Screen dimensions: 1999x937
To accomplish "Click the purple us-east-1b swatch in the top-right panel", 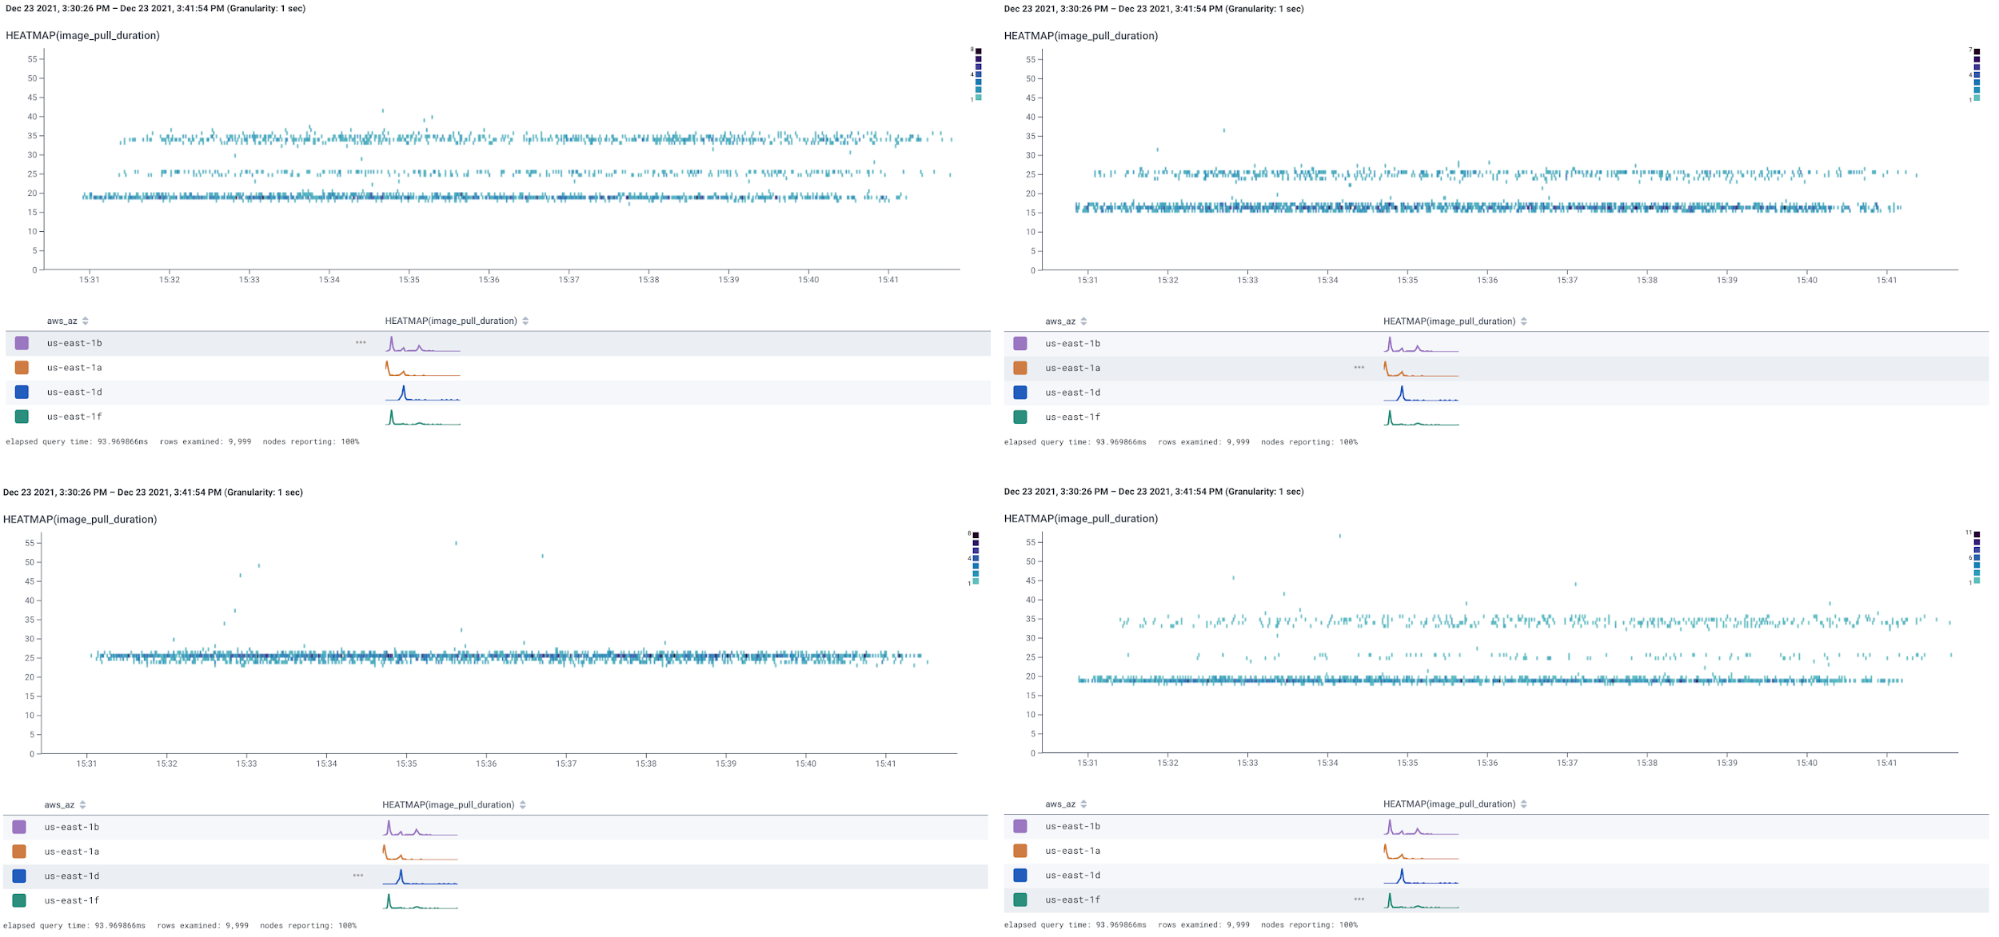I will coord(1020,343).
